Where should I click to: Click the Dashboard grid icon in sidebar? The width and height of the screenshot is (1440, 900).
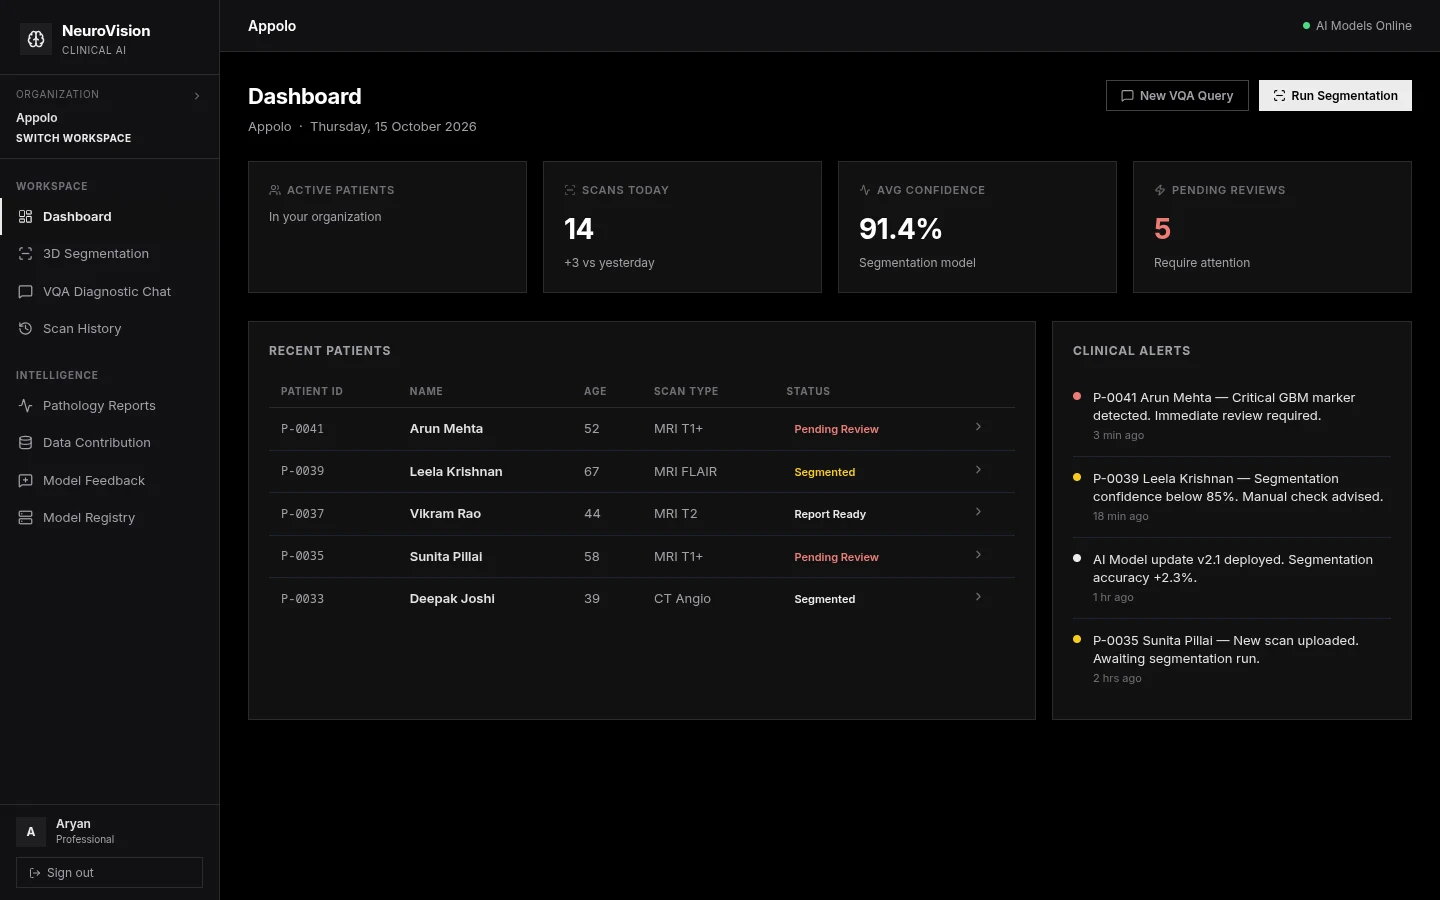click(26, 217)
